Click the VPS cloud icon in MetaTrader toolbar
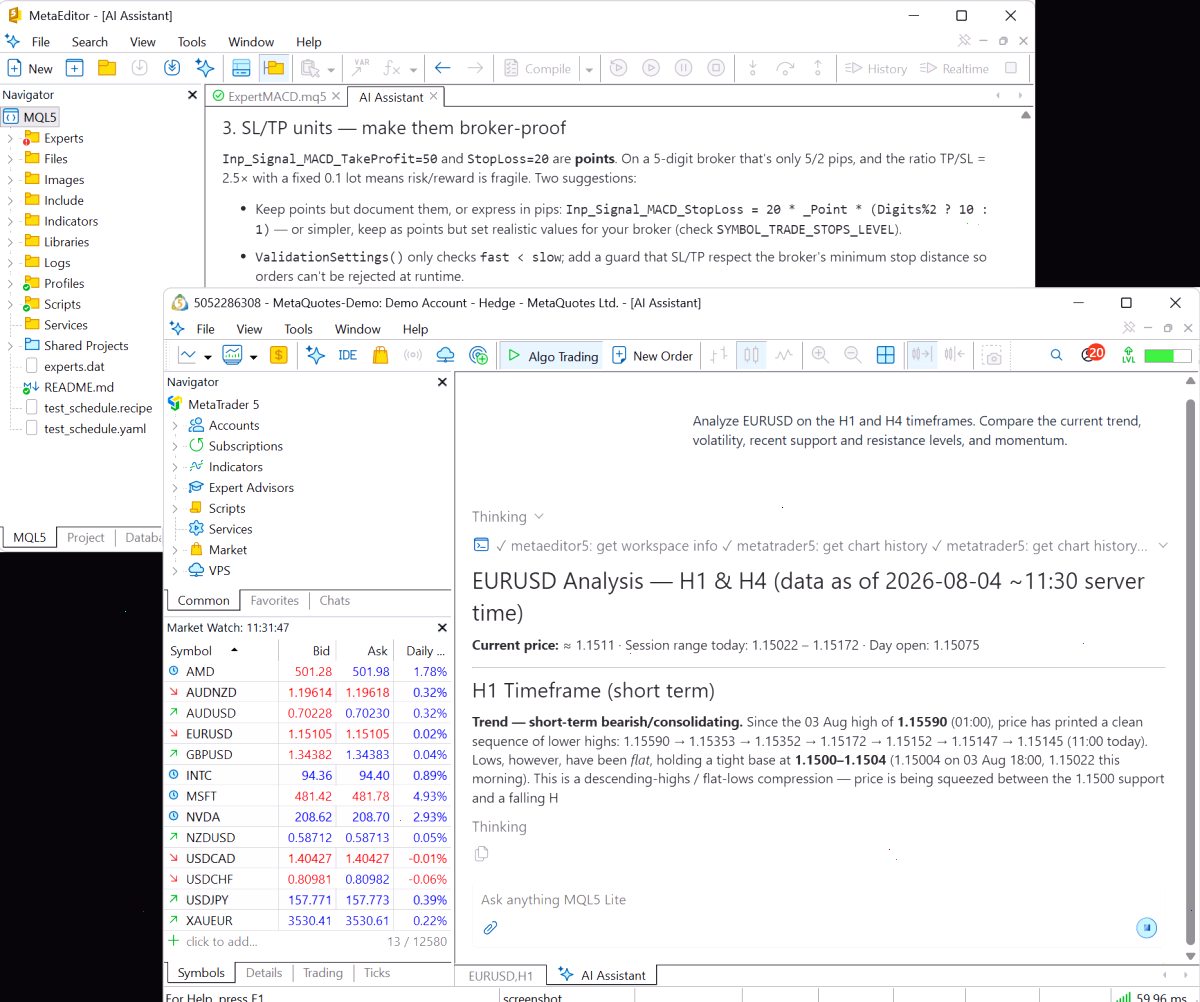 (x=446, y=355)
